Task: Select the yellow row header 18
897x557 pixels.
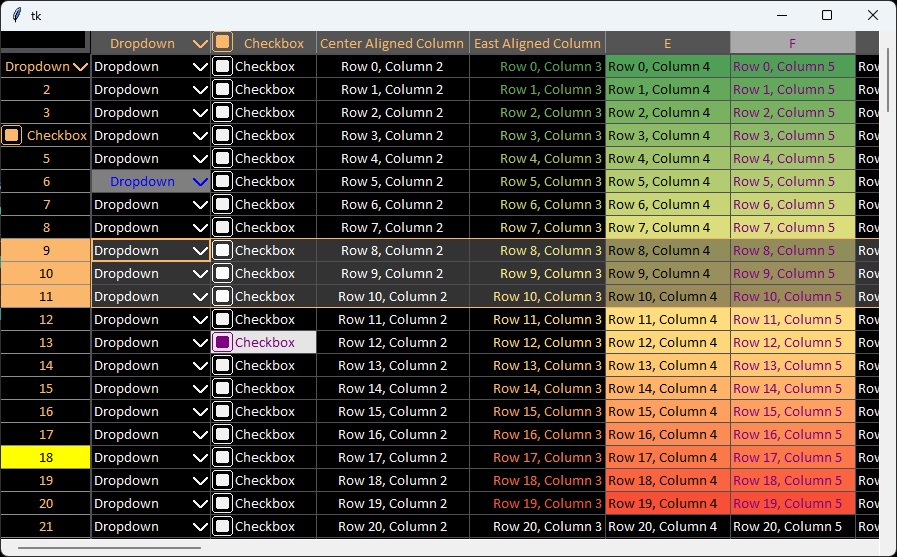Action: (x=46, y=458)
